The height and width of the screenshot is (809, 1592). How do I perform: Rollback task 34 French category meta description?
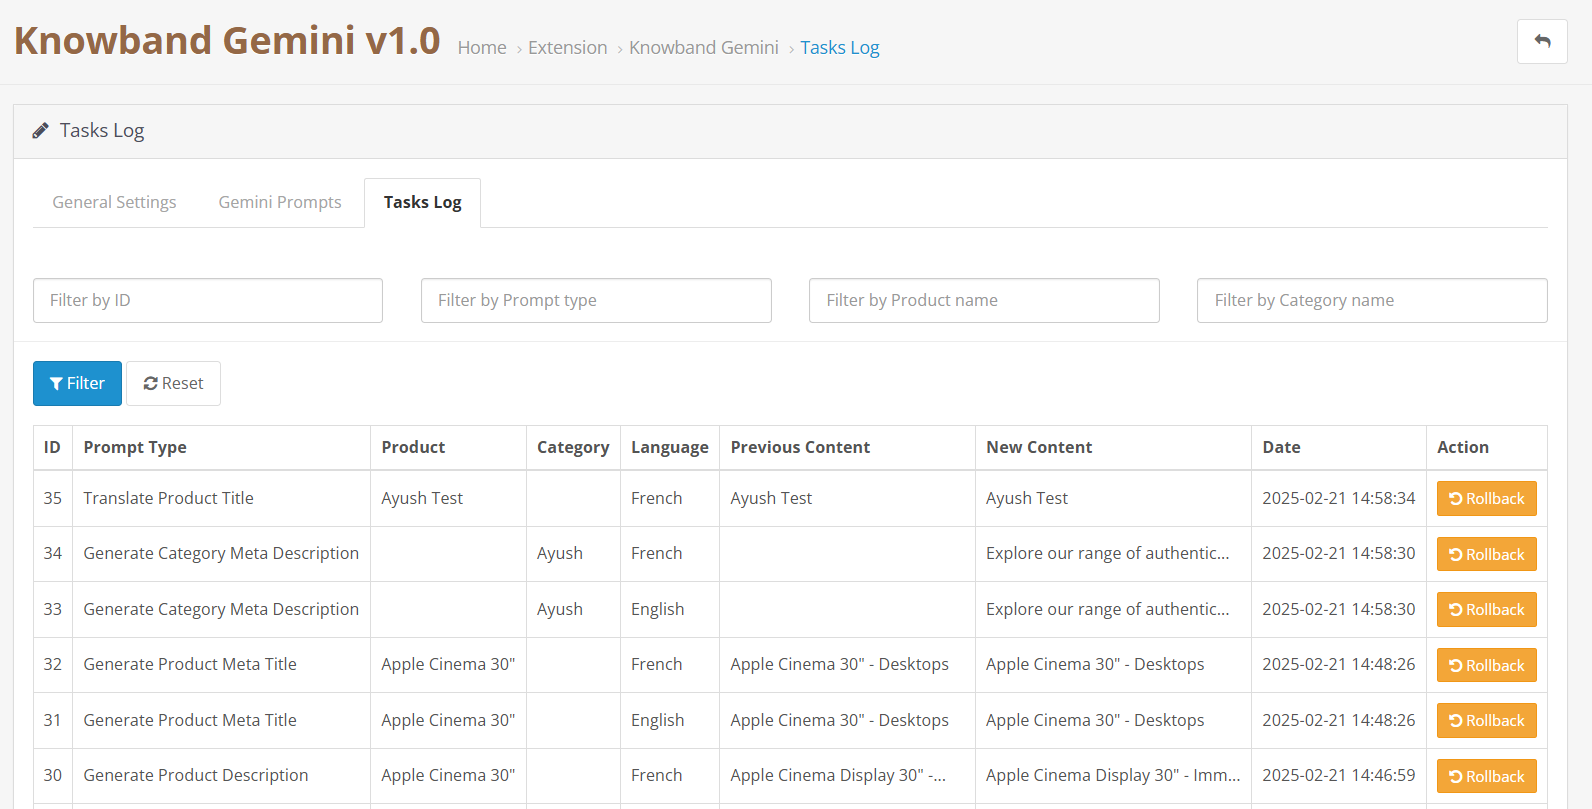pos(1486,554)
